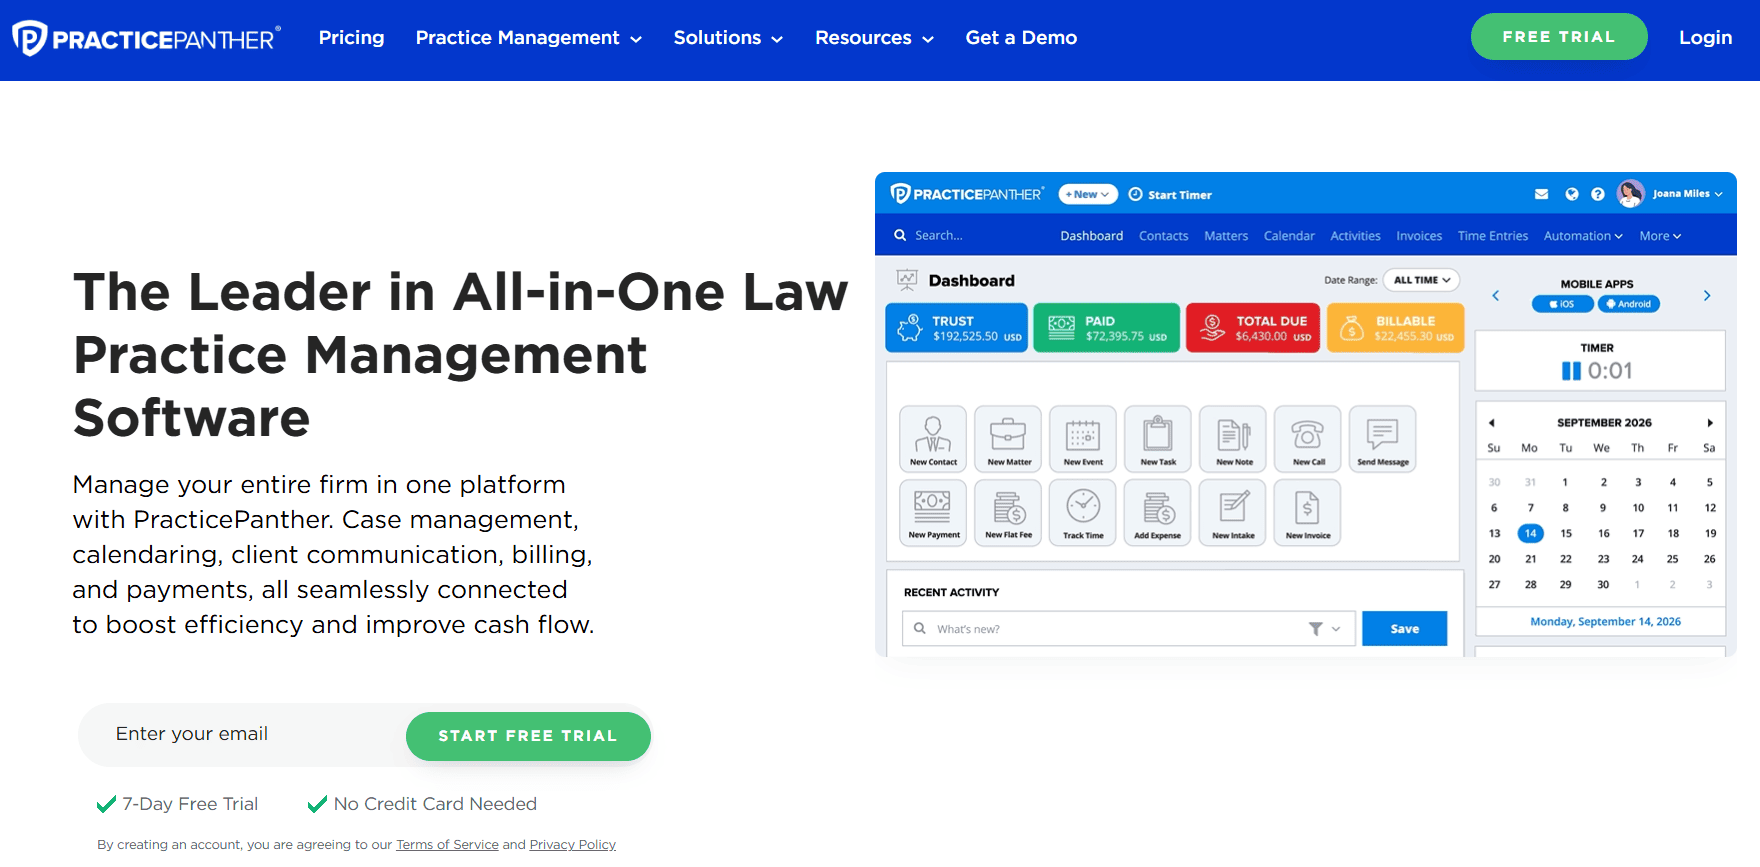Show next mobile apps slide arrow
Image resolution: width=1760 pixels, height=867 pixels.
[1707, 296]
